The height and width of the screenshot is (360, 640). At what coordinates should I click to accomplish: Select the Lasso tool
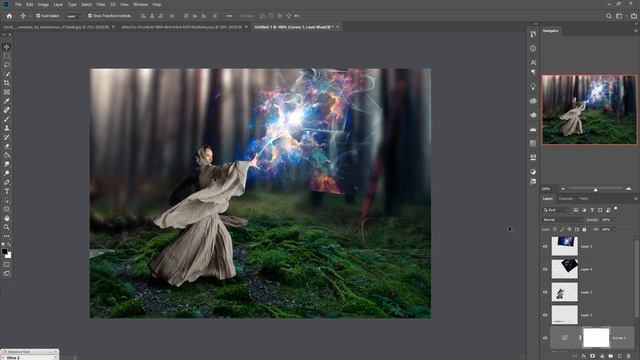coord(7,65)
